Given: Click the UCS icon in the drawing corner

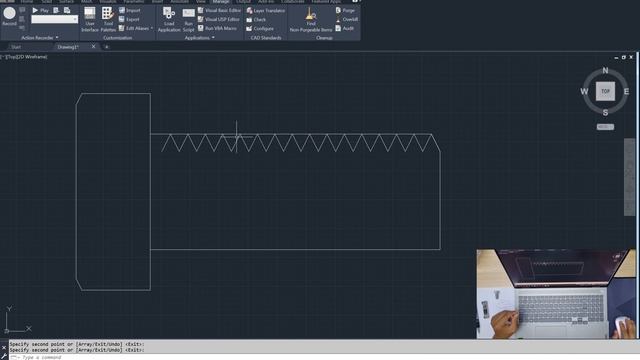Looking at the screenshot, I should coord(17,320).
